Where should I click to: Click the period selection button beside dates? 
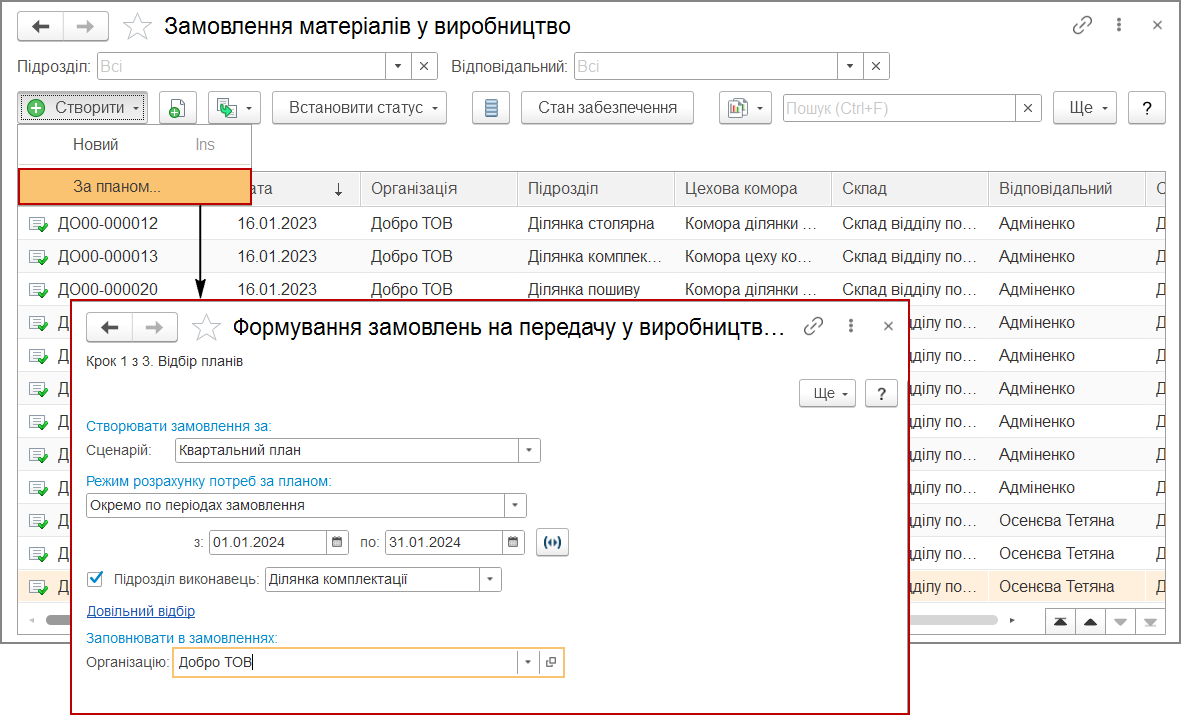[551, 542]
